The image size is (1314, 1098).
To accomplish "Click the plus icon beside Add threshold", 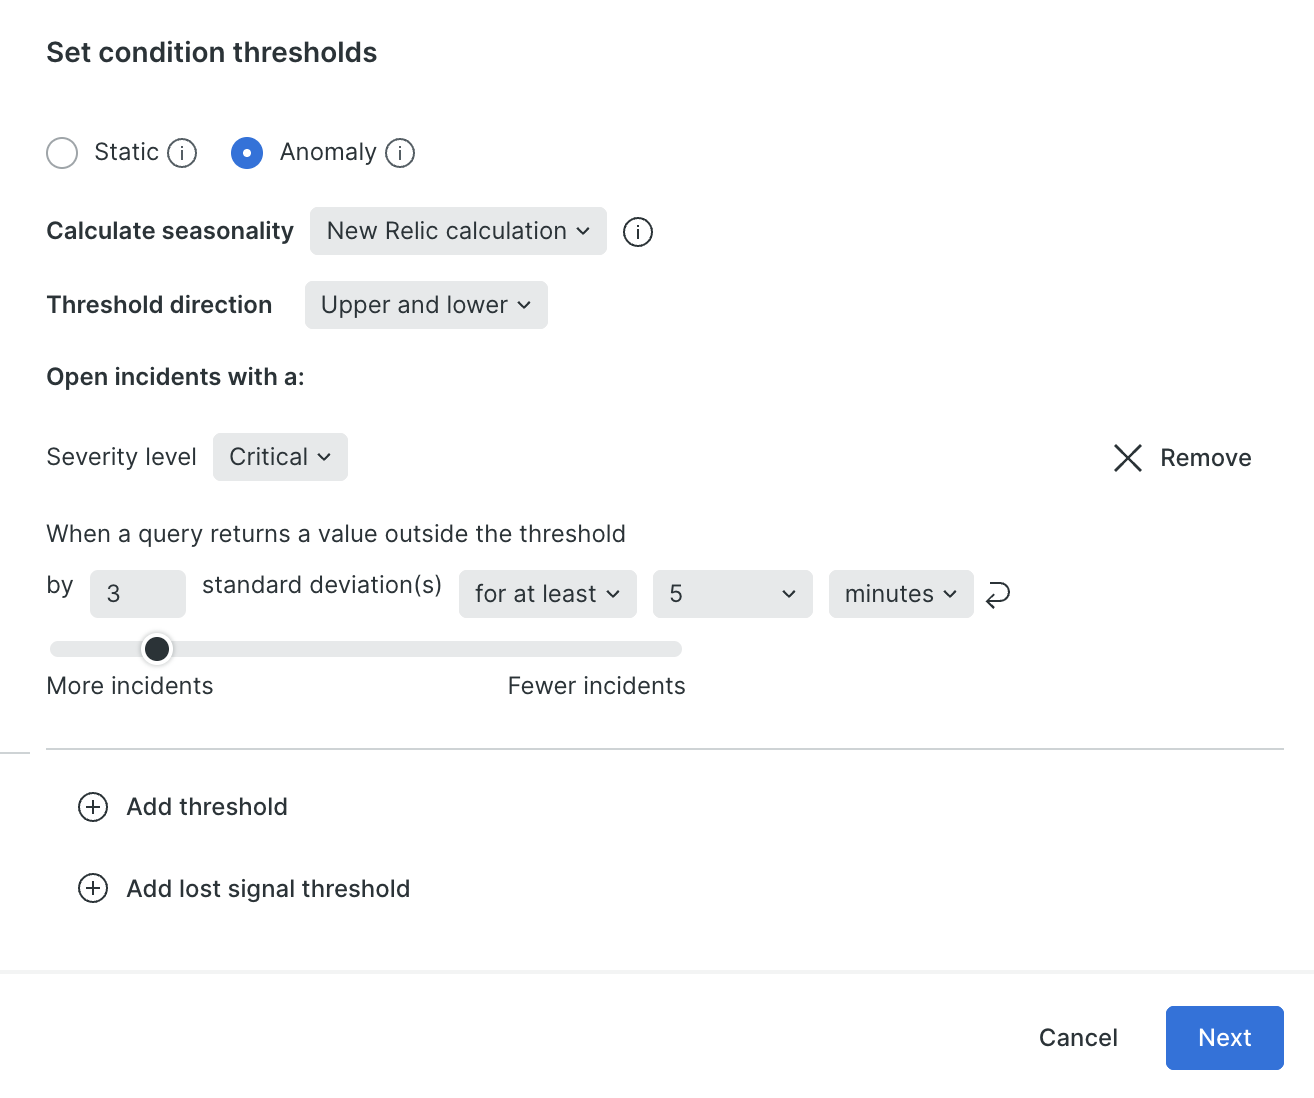I will [93, 807].
